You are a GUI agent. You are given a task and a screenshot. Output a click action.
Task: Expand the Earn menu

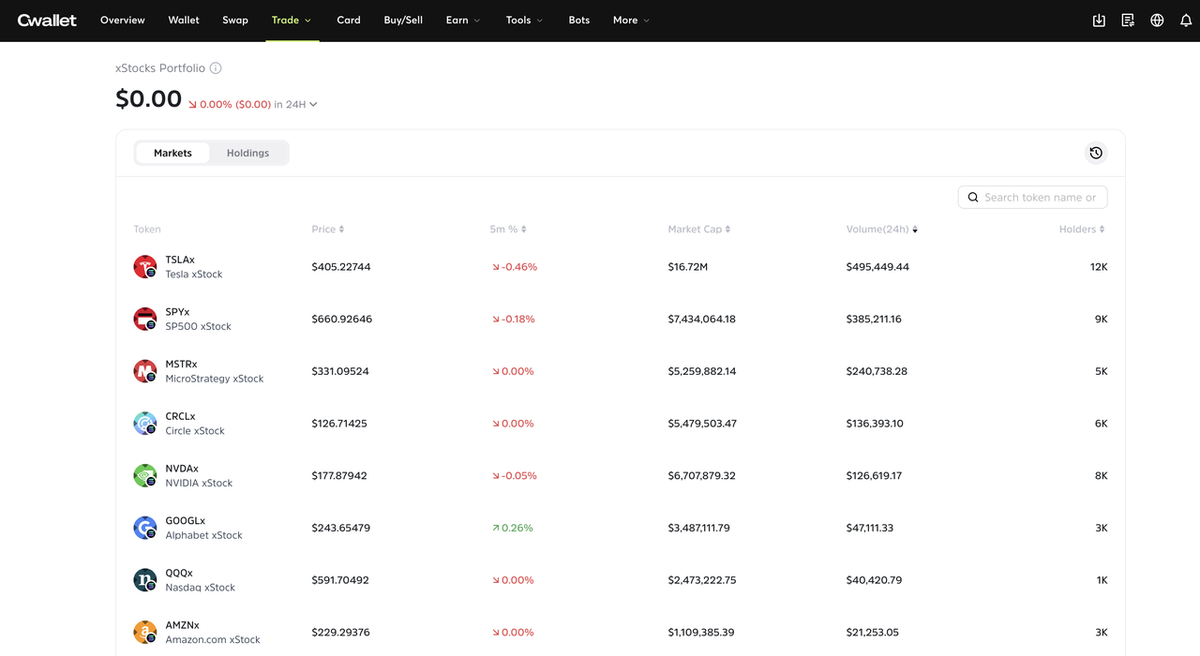pos(463,20)
